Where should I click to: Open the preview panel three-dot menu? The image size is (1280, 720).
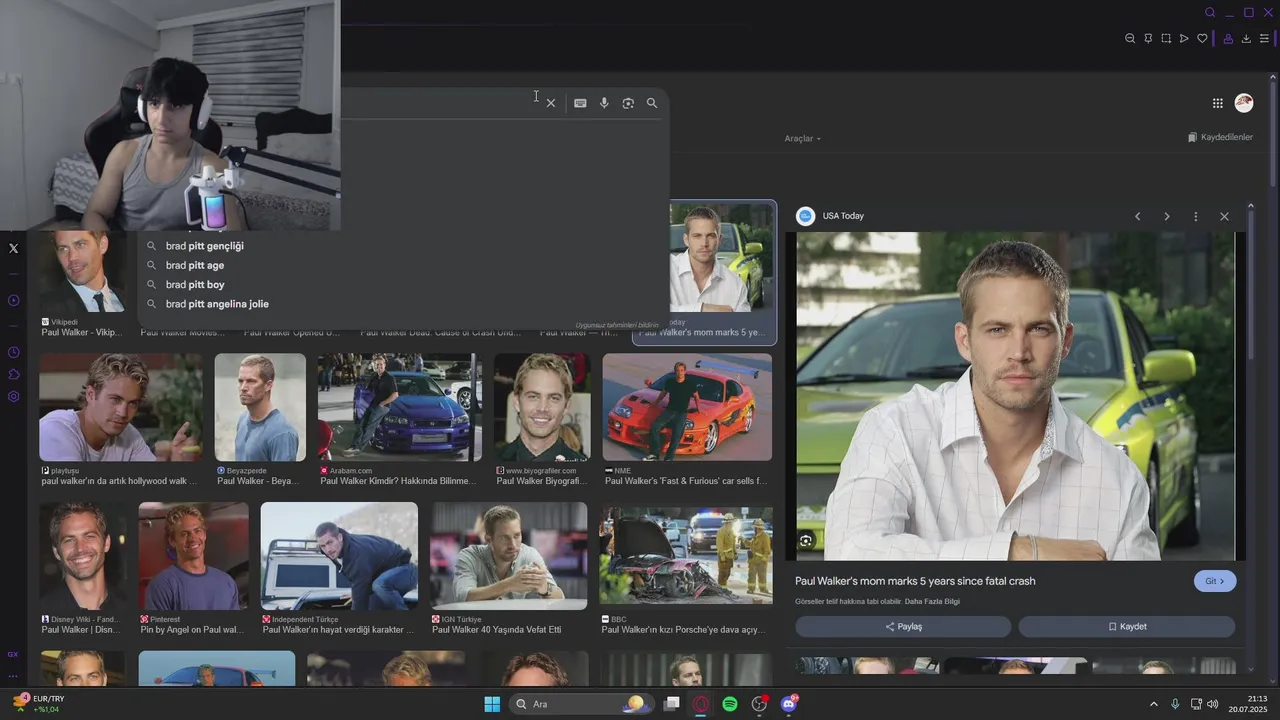pos(1195,216)
